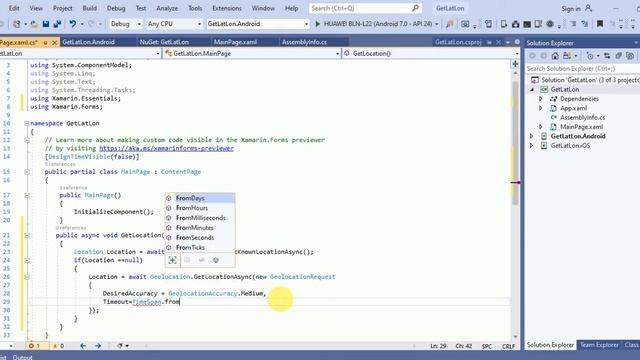Open the Debug configuration dropdown
Image resolution: width=640 pixels, height=360 pixels.
point(139,24)
